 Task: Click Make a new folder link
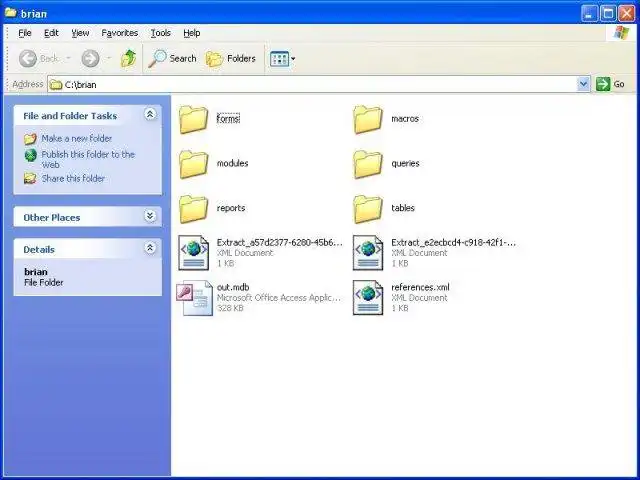pyautogui.click(x=76, y=139)
